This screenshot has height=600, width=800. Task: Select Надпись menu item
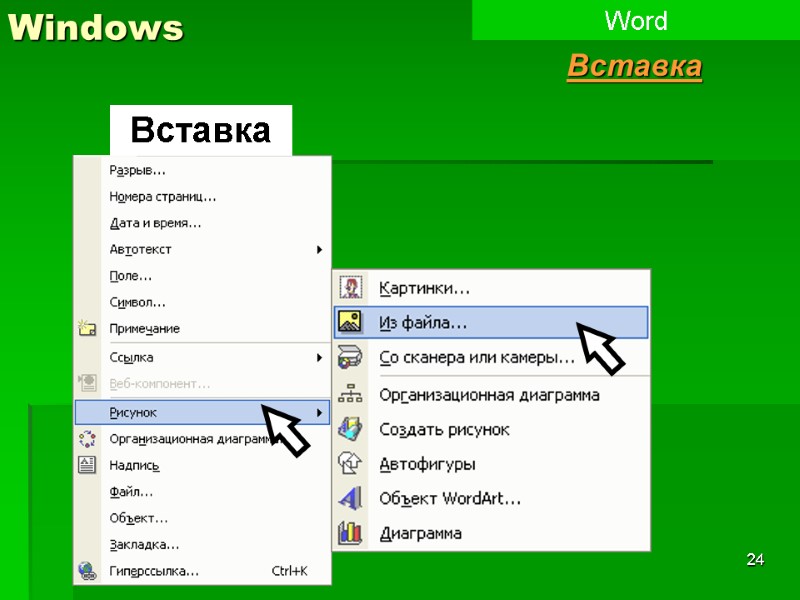tap(203, 465)
